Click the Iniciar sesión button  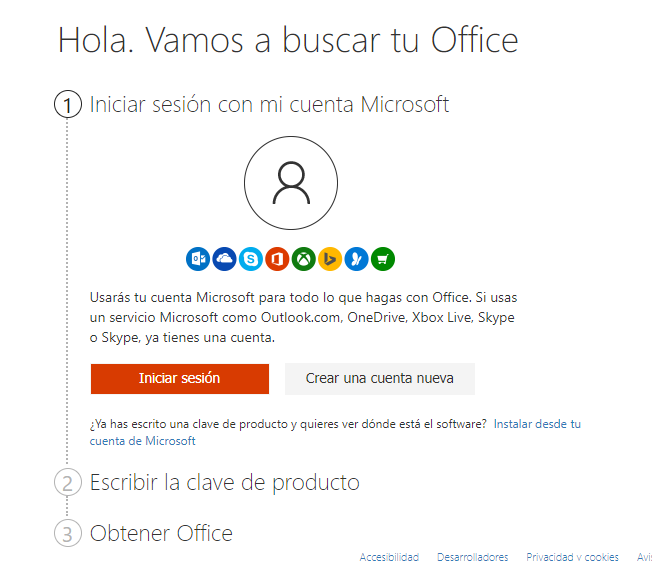coord(180,378)
